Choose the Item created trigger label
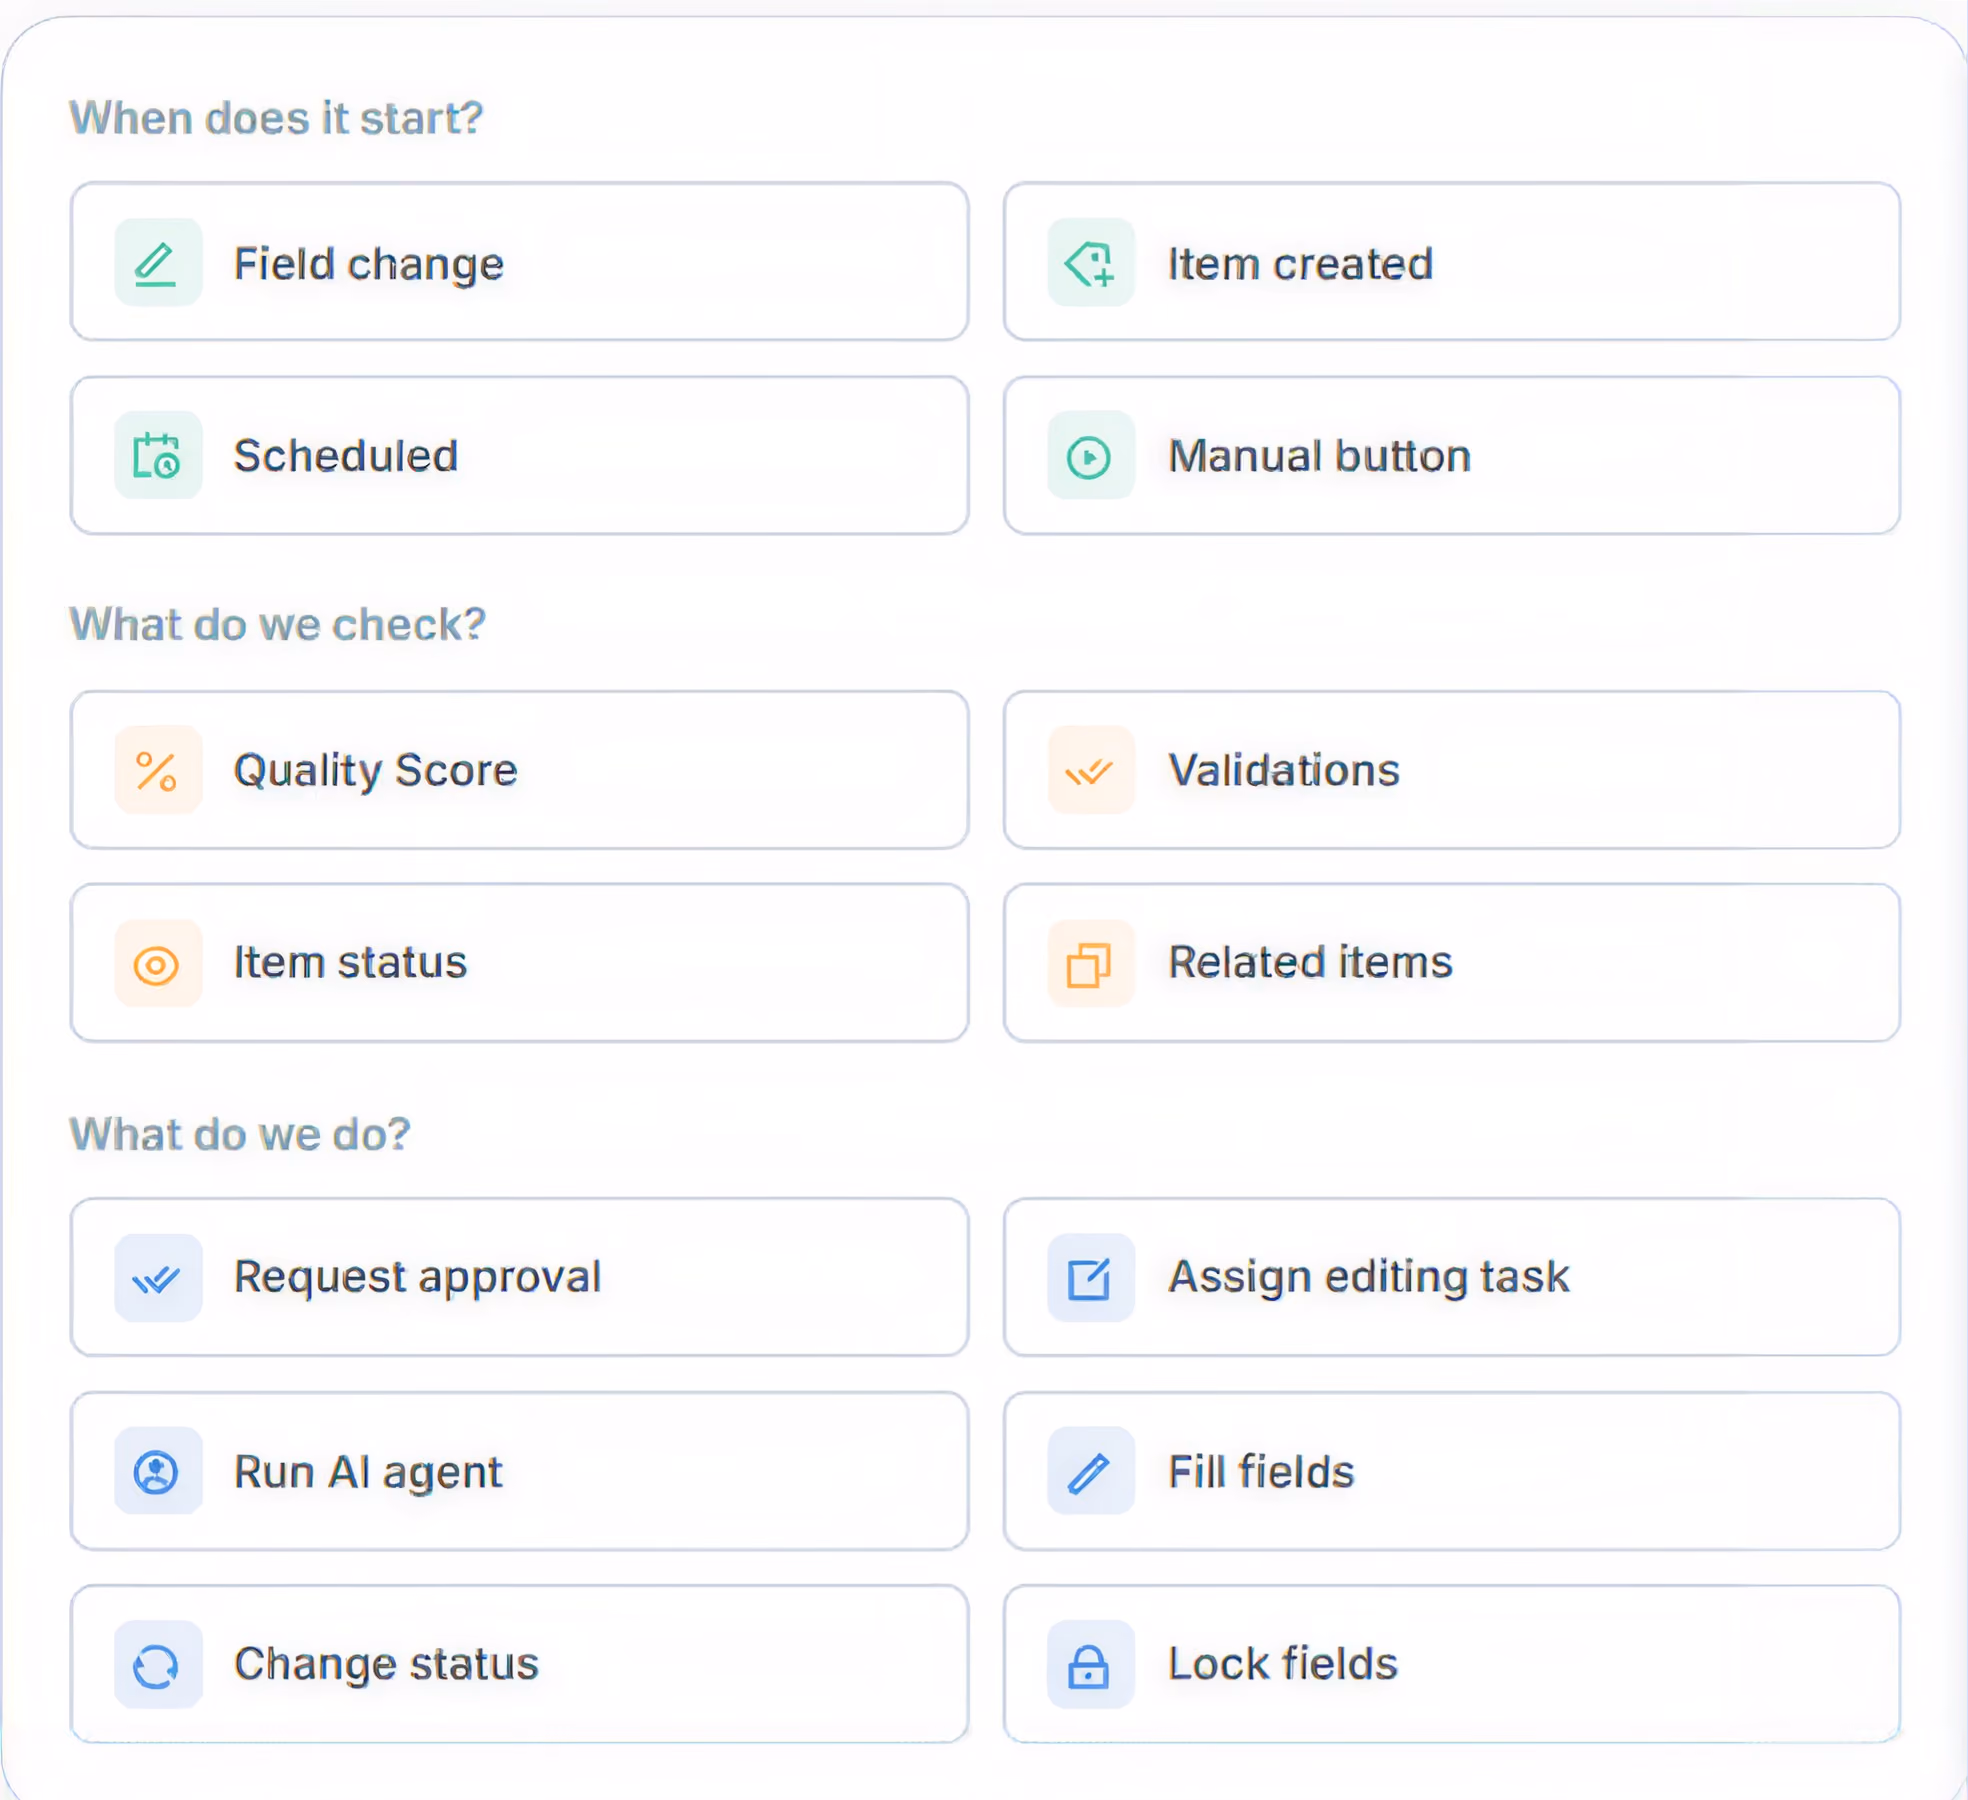This screenshot has height=1800, width=1968. (1300, 264)
